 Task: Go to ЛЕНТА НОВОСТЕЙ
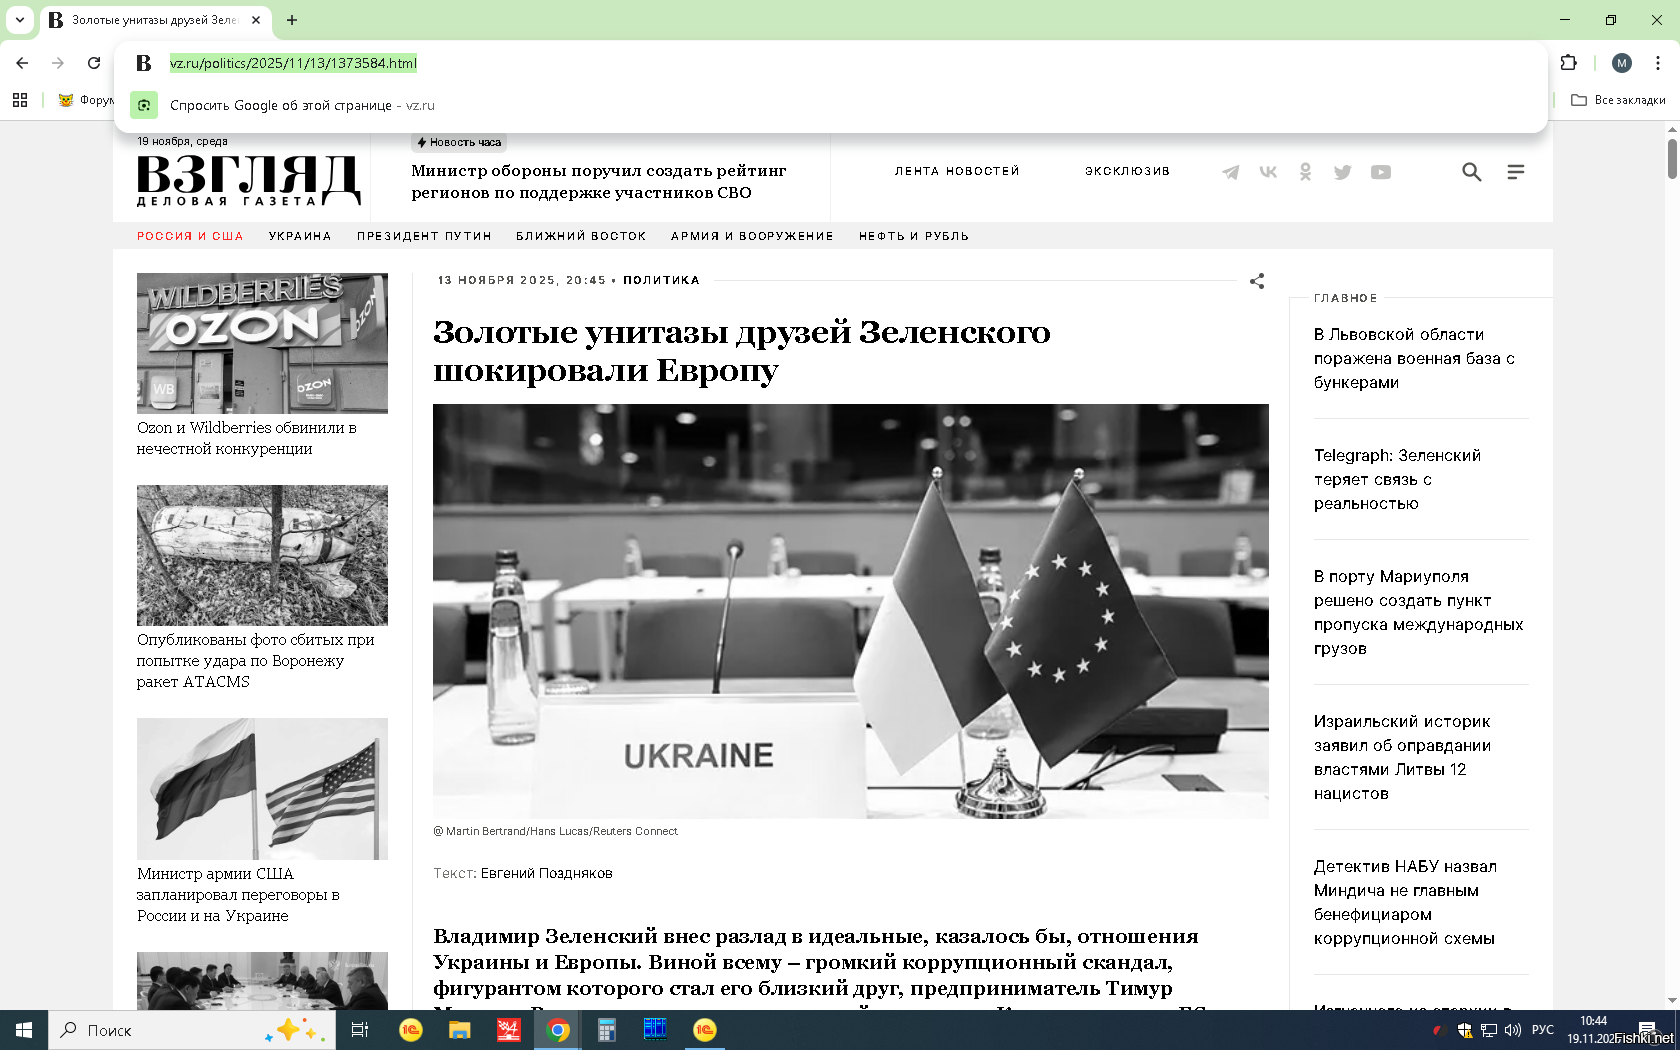pyautogui.click(x=957, y=171)
